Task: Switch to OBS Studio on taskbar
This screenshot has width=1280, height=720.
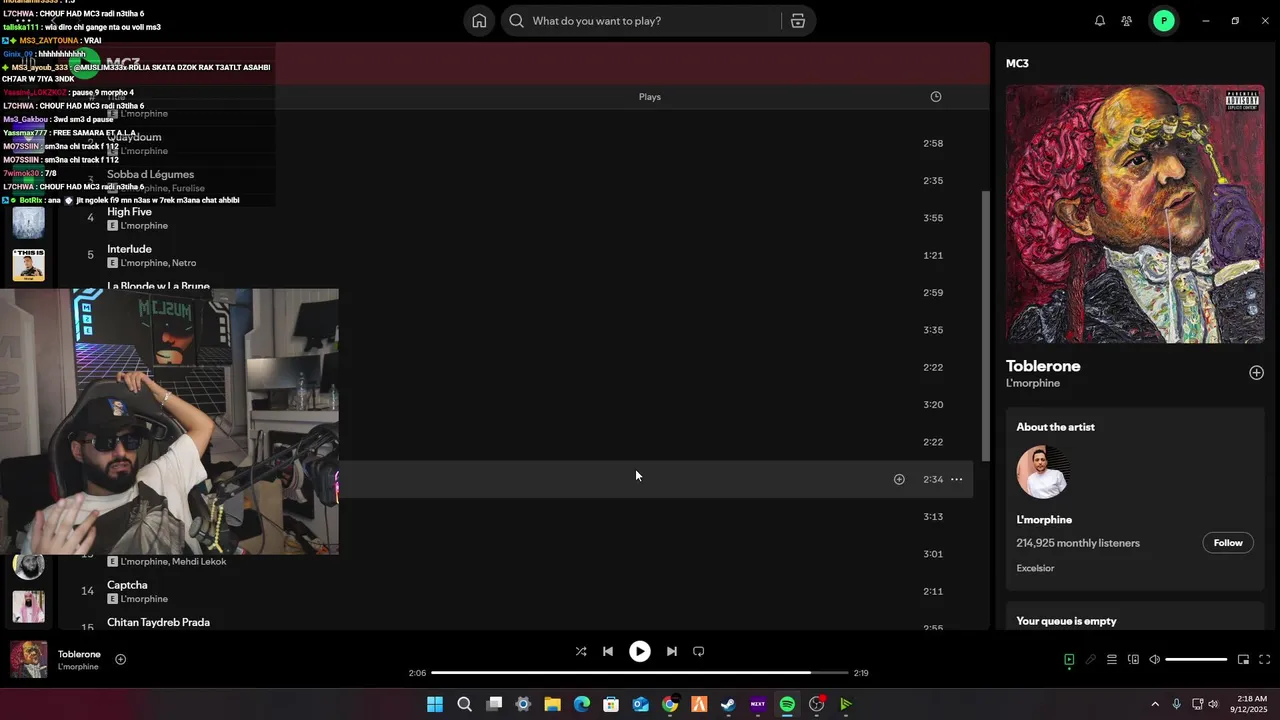Action: tap(816, 704)
